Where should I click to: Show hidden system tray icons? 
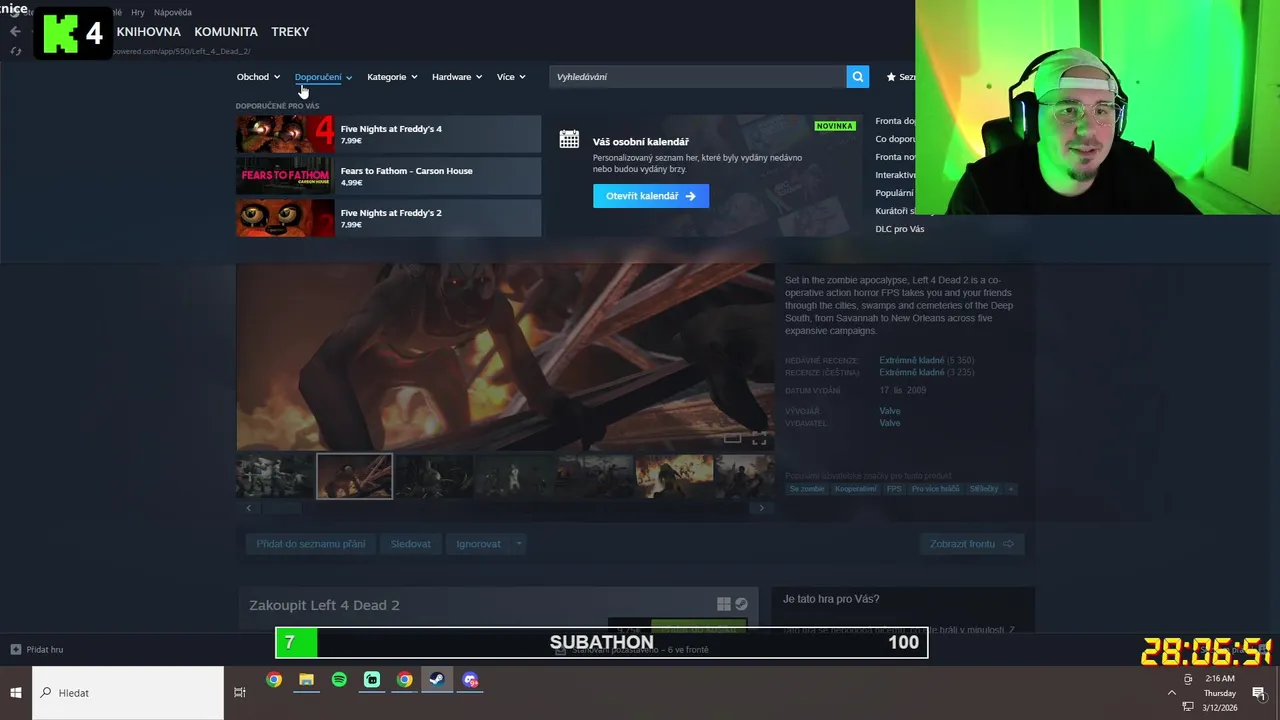point(1172,693)
